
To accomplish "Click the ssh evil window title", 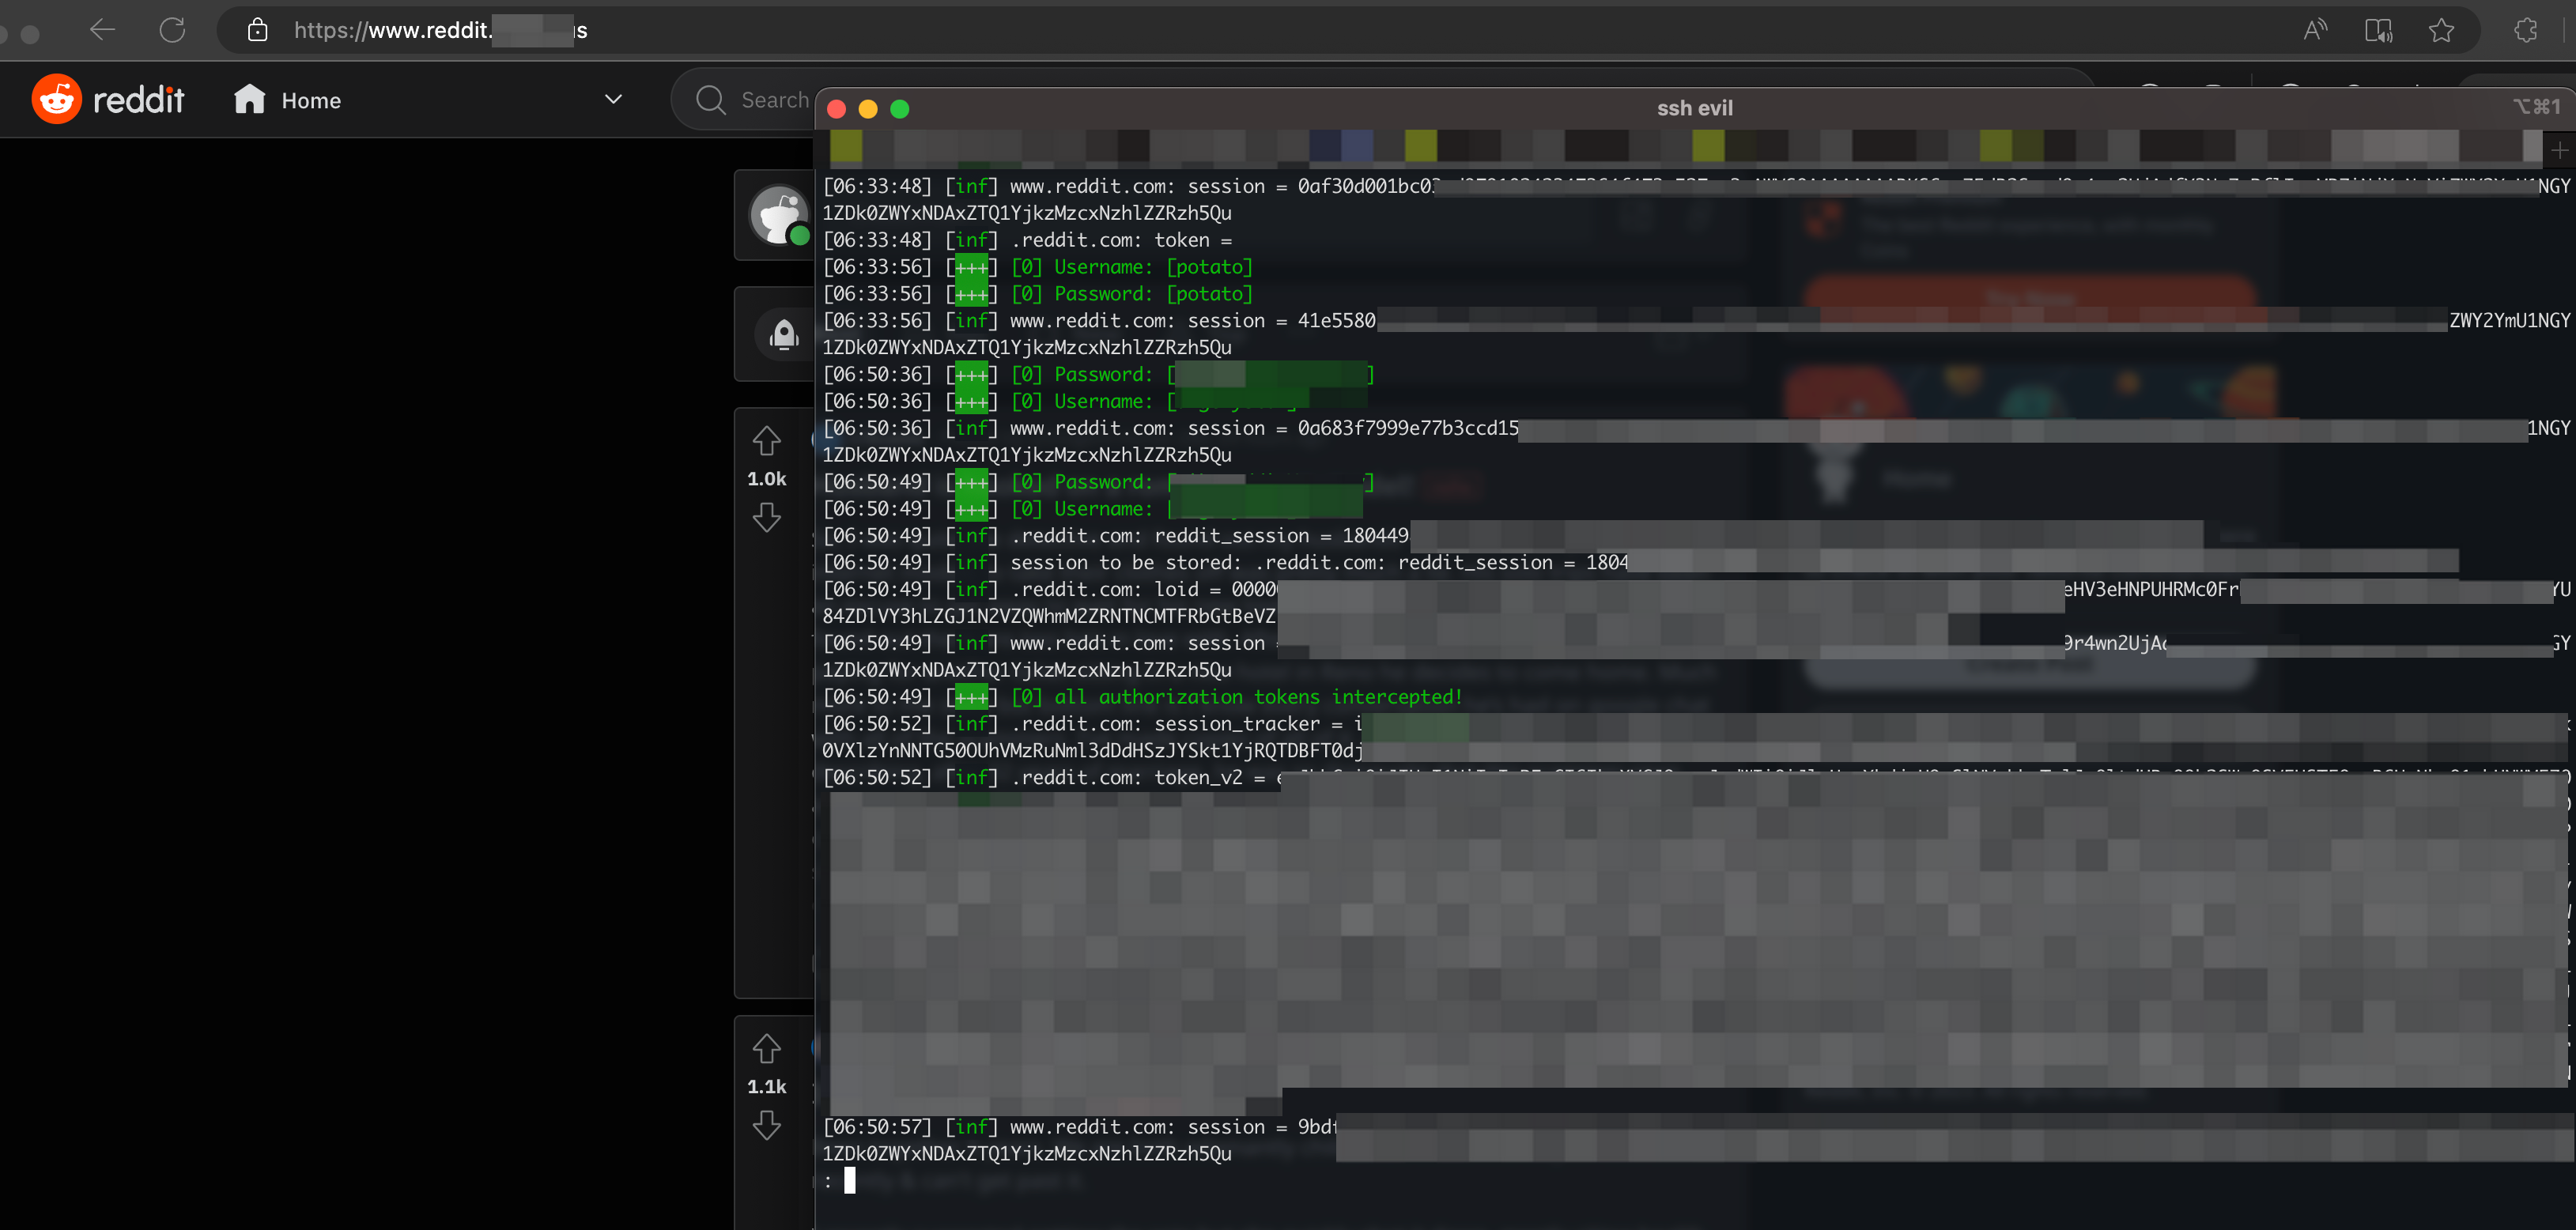I will (x=1694, y=108).
